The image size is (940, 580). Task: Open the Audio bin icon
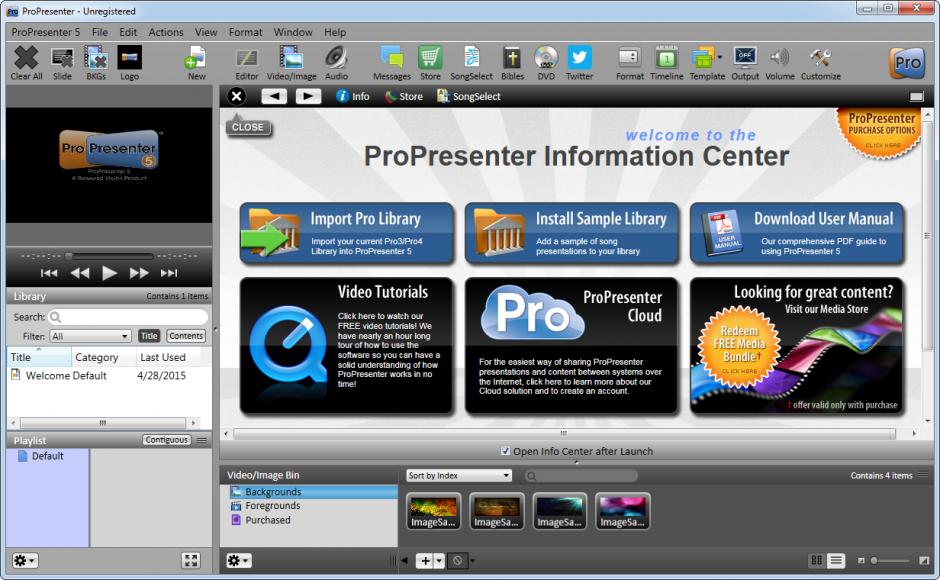336,63
